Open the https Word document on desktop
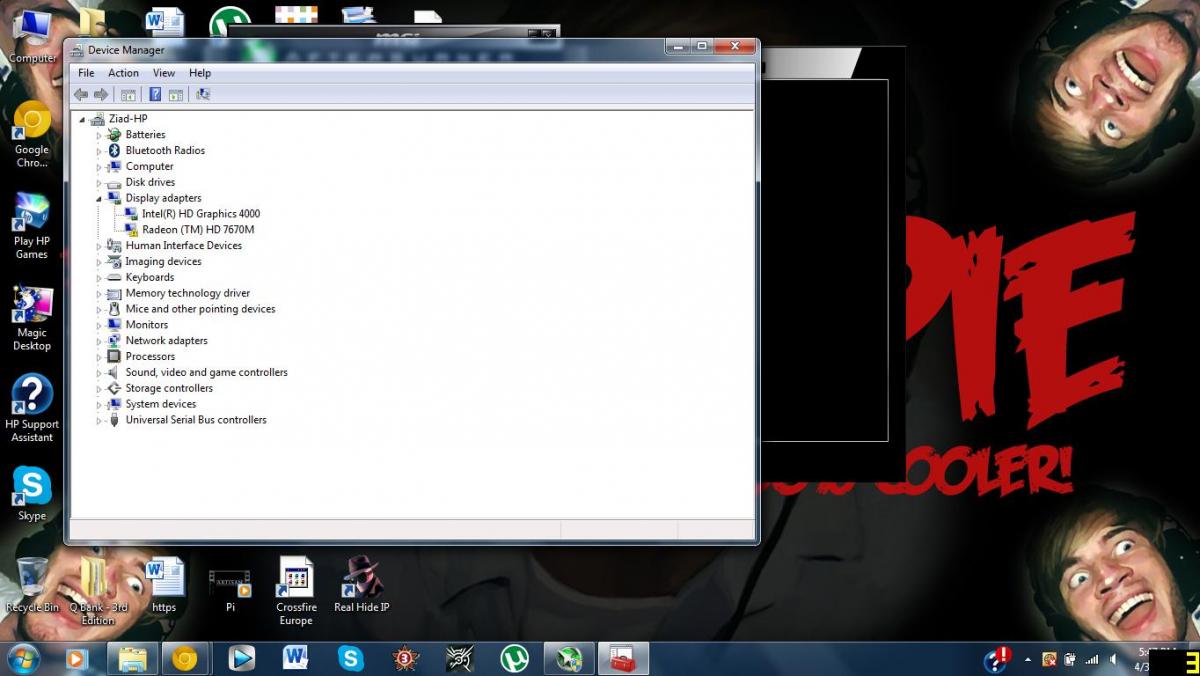This screenshot has width=1200, height=676. 164,585
